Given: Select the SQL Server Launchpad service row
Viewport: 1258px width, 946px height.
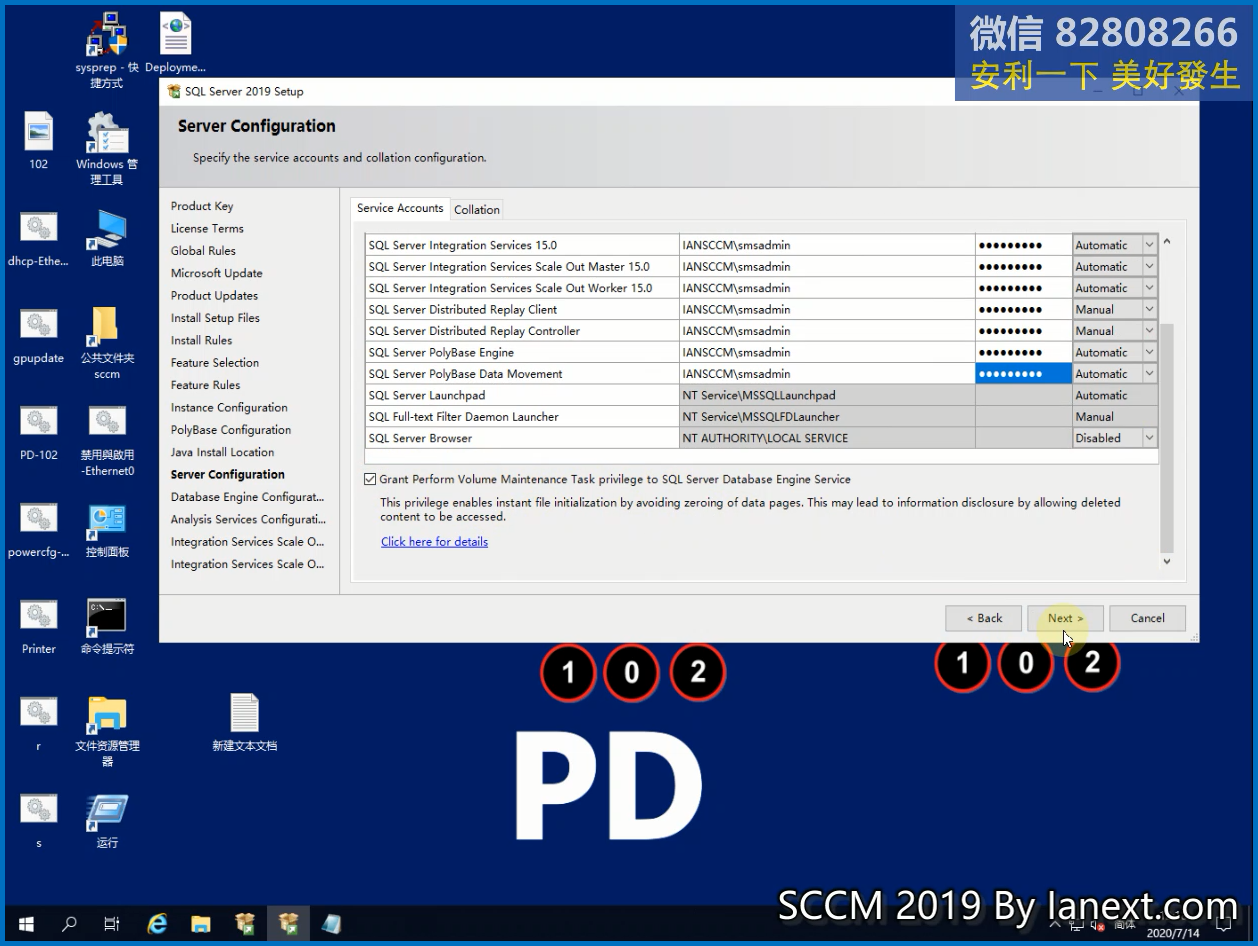Looking at the screenshot, I should (x=761, y=396).
